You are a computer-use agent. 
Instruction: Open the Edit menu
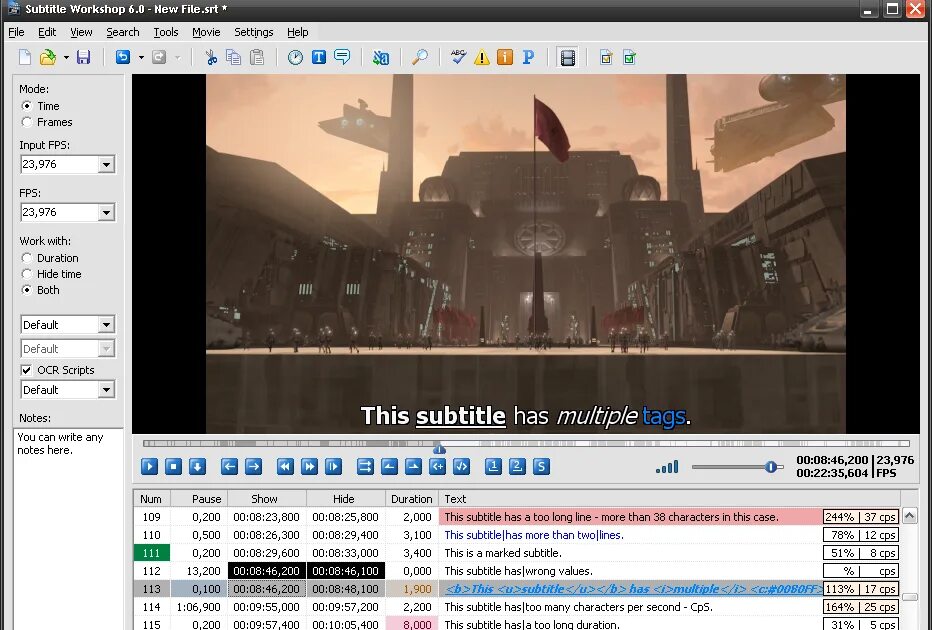point(47,32)
